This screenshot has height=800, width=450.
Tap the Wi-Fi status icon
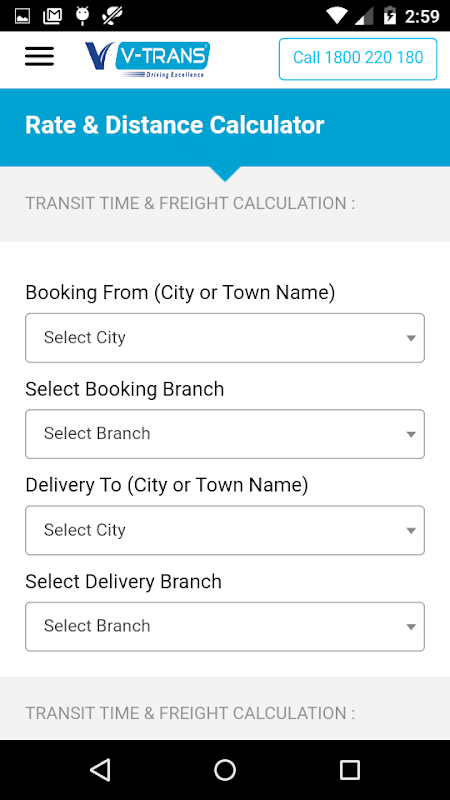337,15
